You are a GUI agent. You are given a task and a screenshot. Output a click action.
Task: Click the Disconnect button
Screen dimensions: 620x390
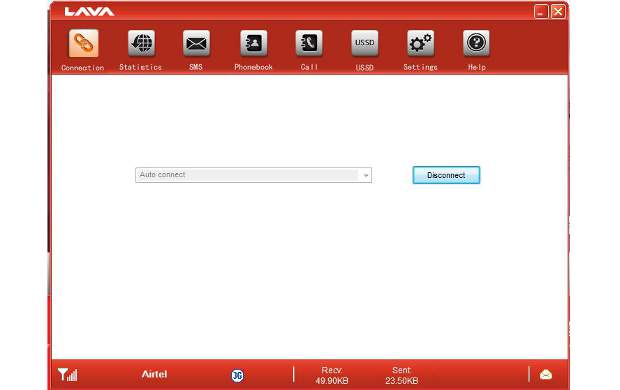coord(446,175)
